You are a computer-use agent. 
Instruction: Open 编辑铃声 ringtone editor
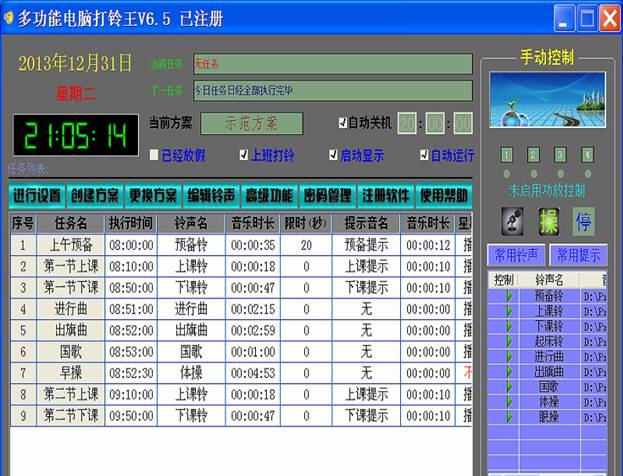tap(211, 196)
